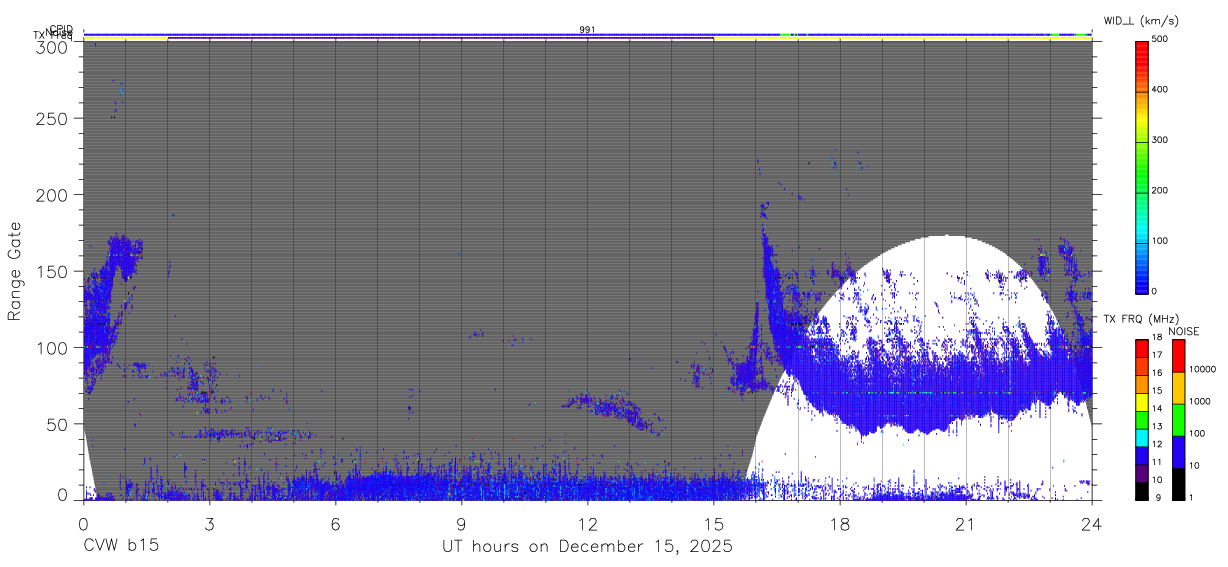1228x567 pixels.
Task: Click the "11" label on TX FRQ legend
Action: coord(1157,463)
